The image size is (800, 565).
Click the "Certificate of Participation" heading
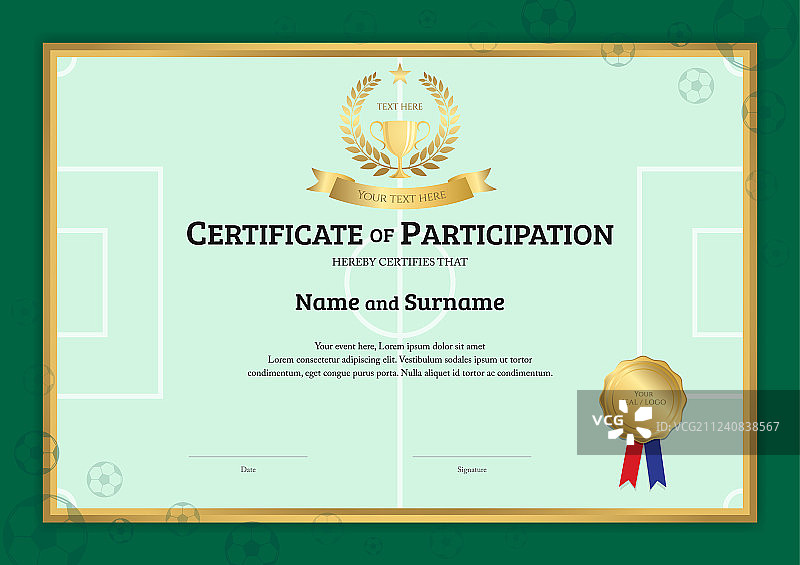tap(400, 235)
